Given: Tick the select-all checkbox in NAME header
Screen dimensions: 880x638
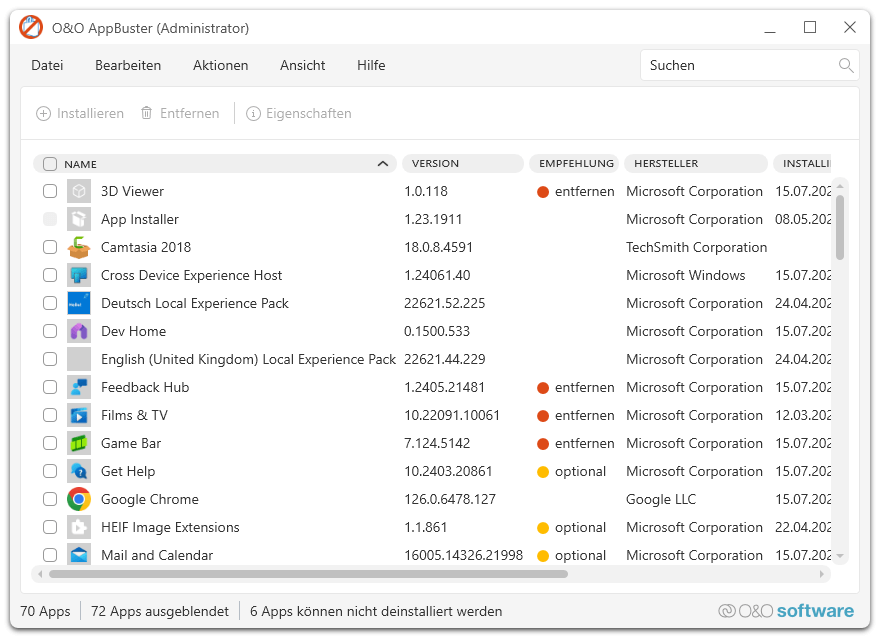Looking at the screenshot, I should [50, 164].
